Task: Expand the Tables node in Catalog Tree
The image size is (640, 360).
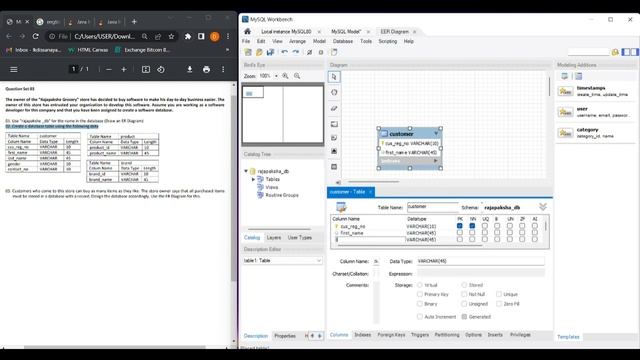Action: [253, 179]
